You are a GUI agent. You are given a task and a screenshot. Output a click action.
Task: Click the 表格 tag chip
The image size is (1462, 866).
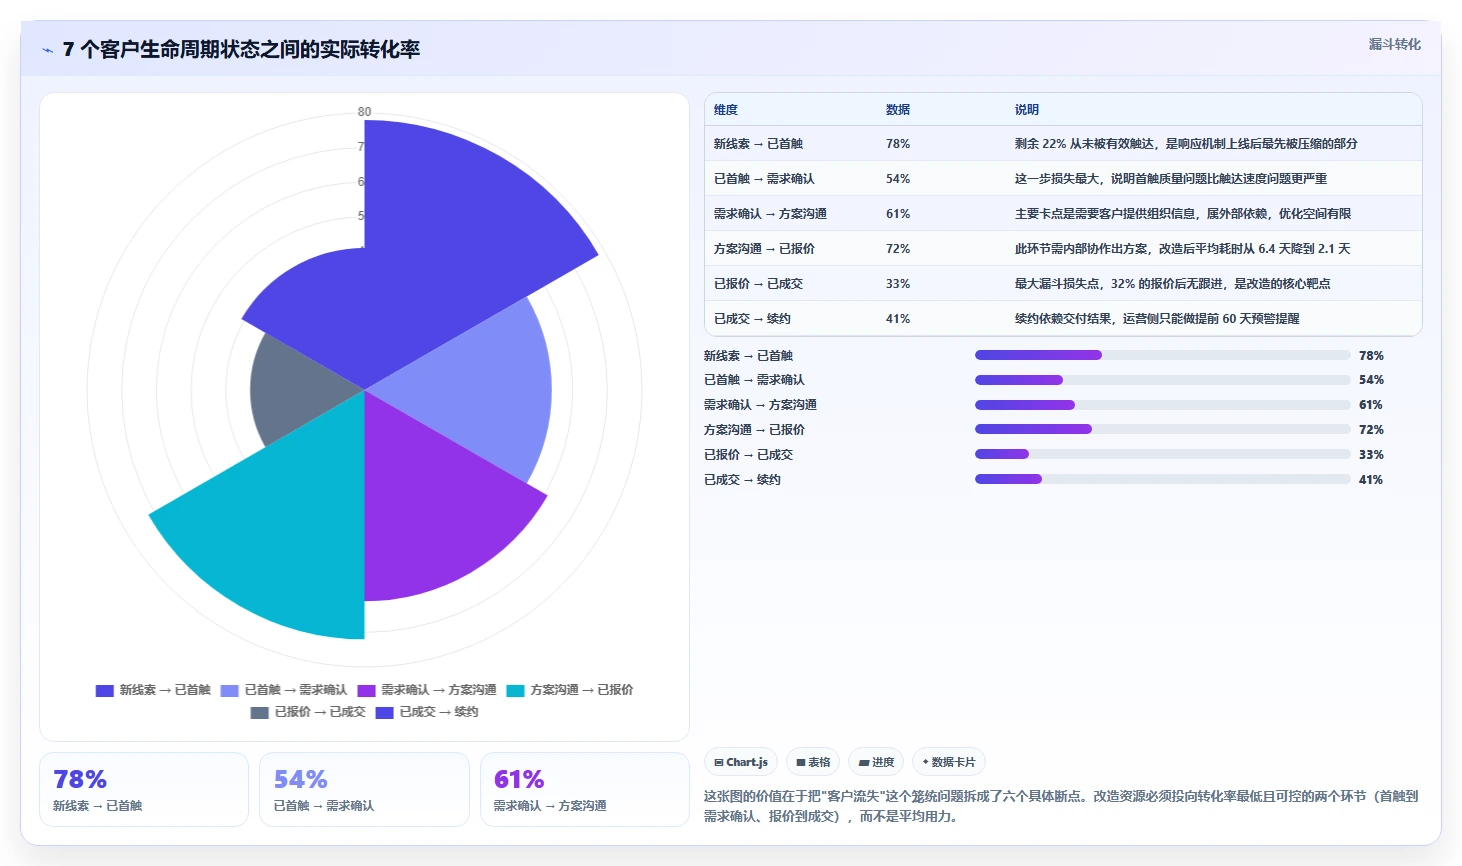pos(813,762)
